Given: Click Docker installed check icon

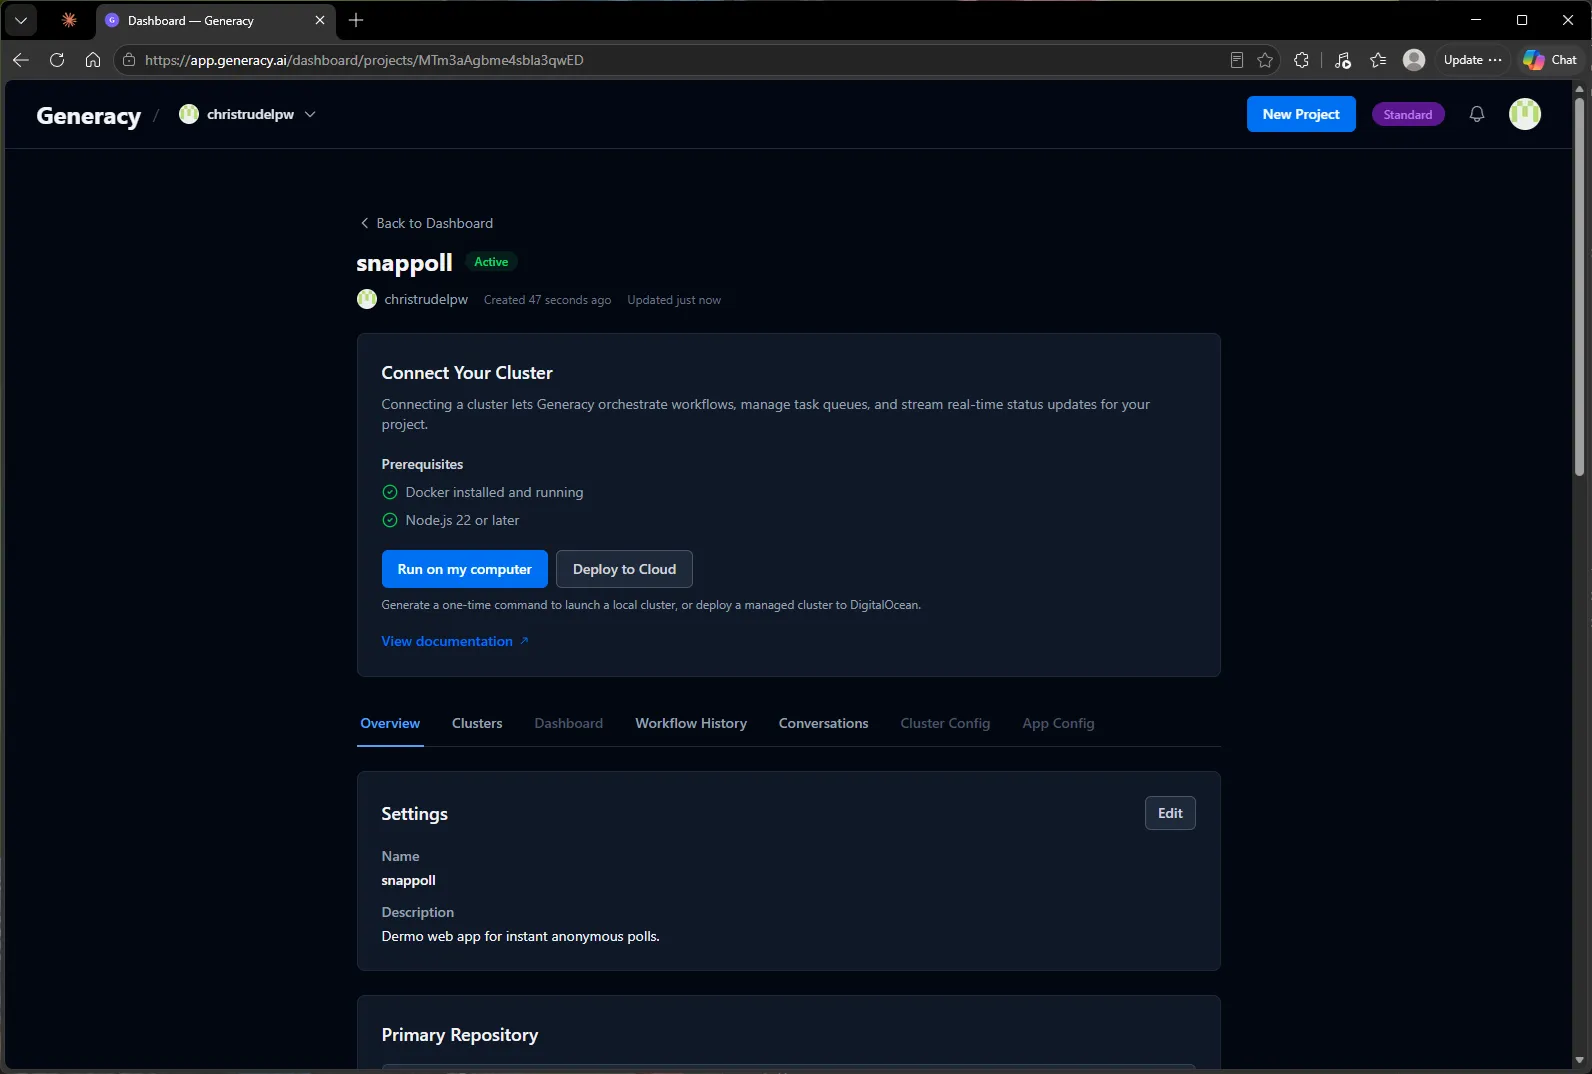Looking at the screenshot, I should (x=390, y=492).
